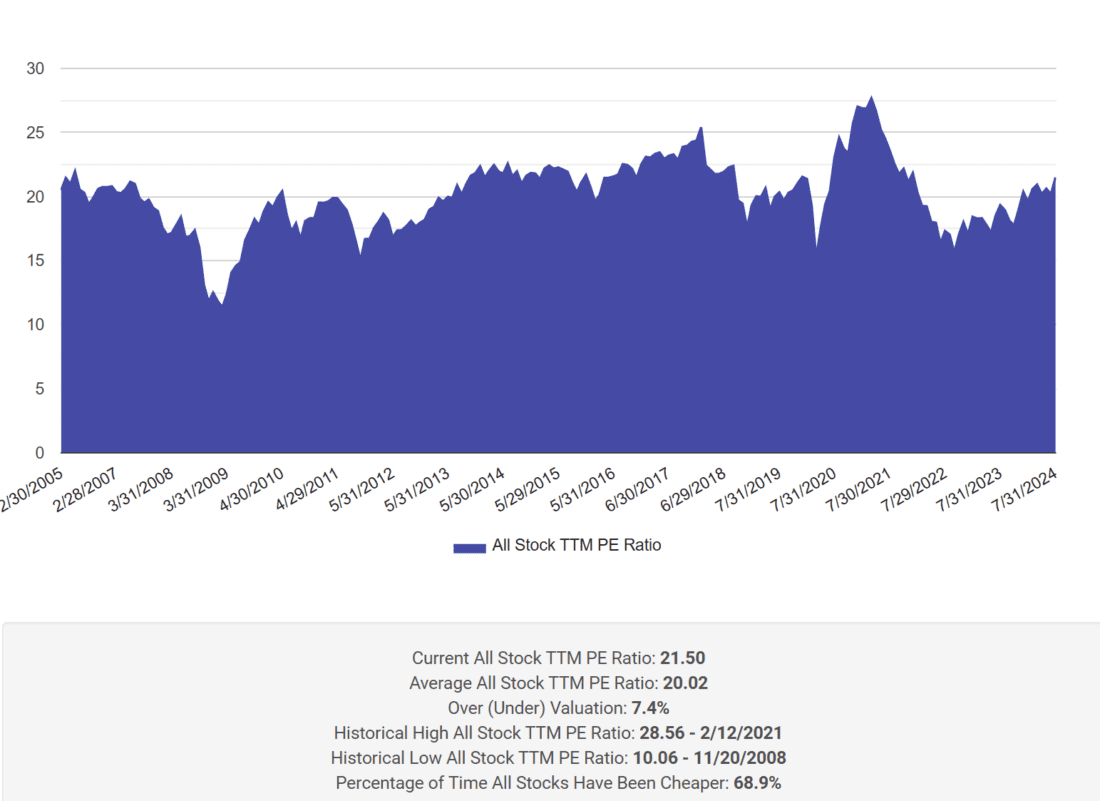The image size is (1100, 801).
Task: Click the blue legend swatch for All Stock
Action: (469, 546)
